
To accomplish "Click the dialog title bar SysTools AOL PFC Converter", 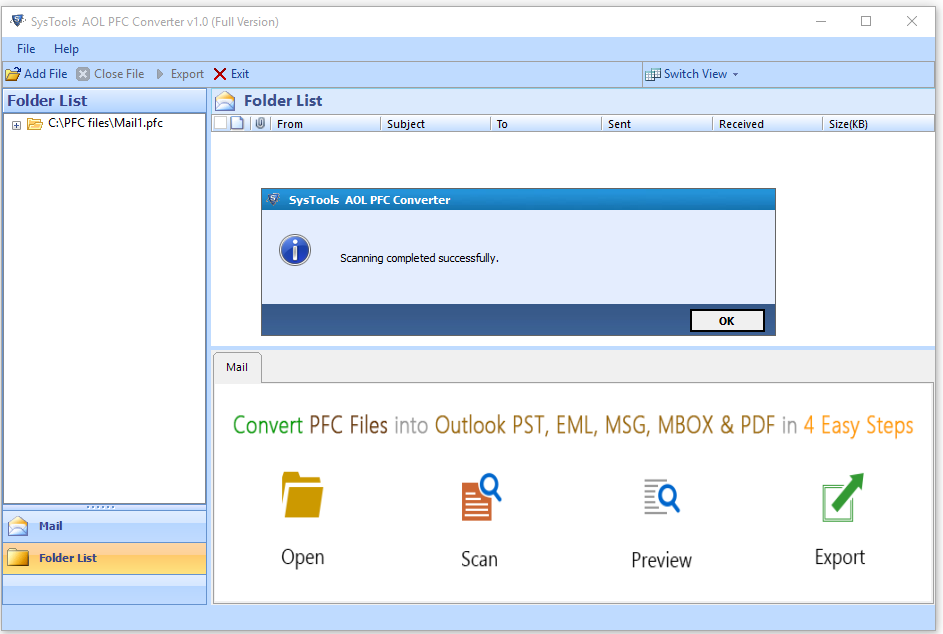I will click(x=518, y=200).
